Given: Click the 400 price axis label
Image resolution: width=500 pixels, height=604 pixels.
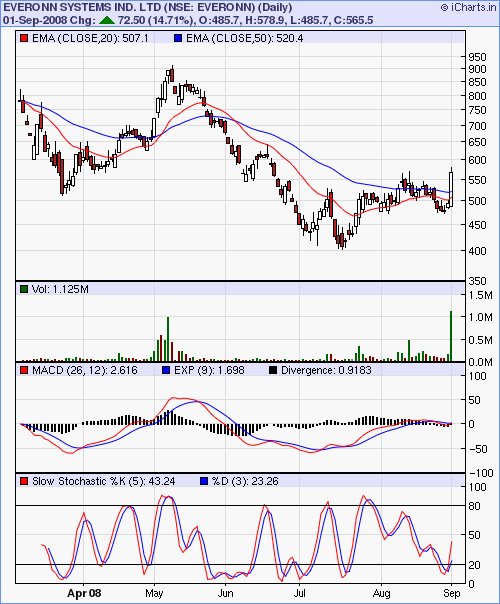Looking at the screenshot, I should tap(477, 250).
